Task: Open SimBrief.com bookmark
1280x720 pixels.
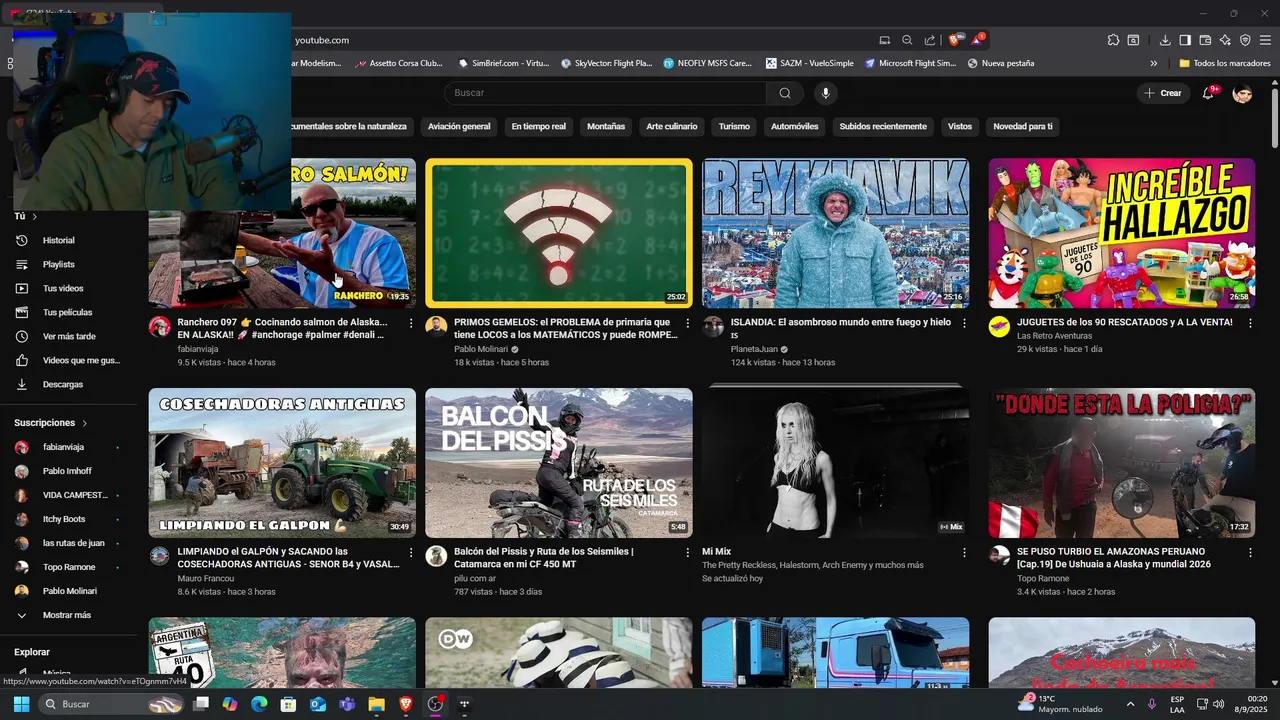Action: coord(504,63)
